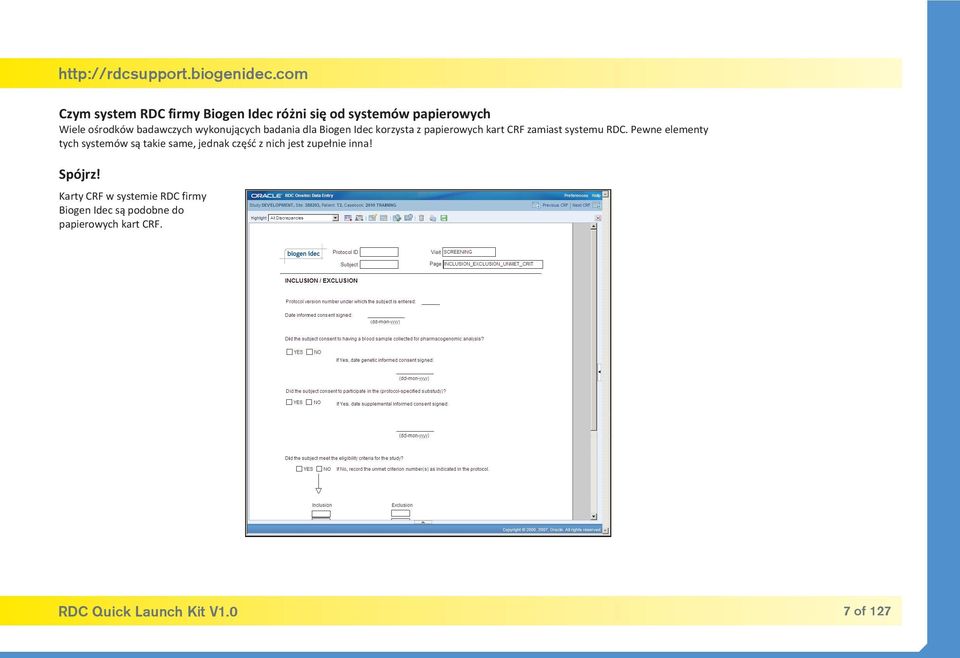Click the form scrollbar up arrow
The width and height of the screenshot is (960, 658).
593,226
